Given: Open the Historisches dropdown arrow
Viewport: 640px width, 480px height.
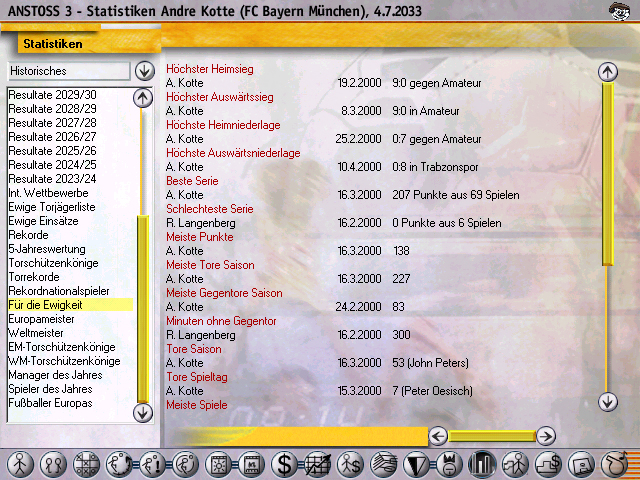Looking at the screenshot, I should click(145, 71).
